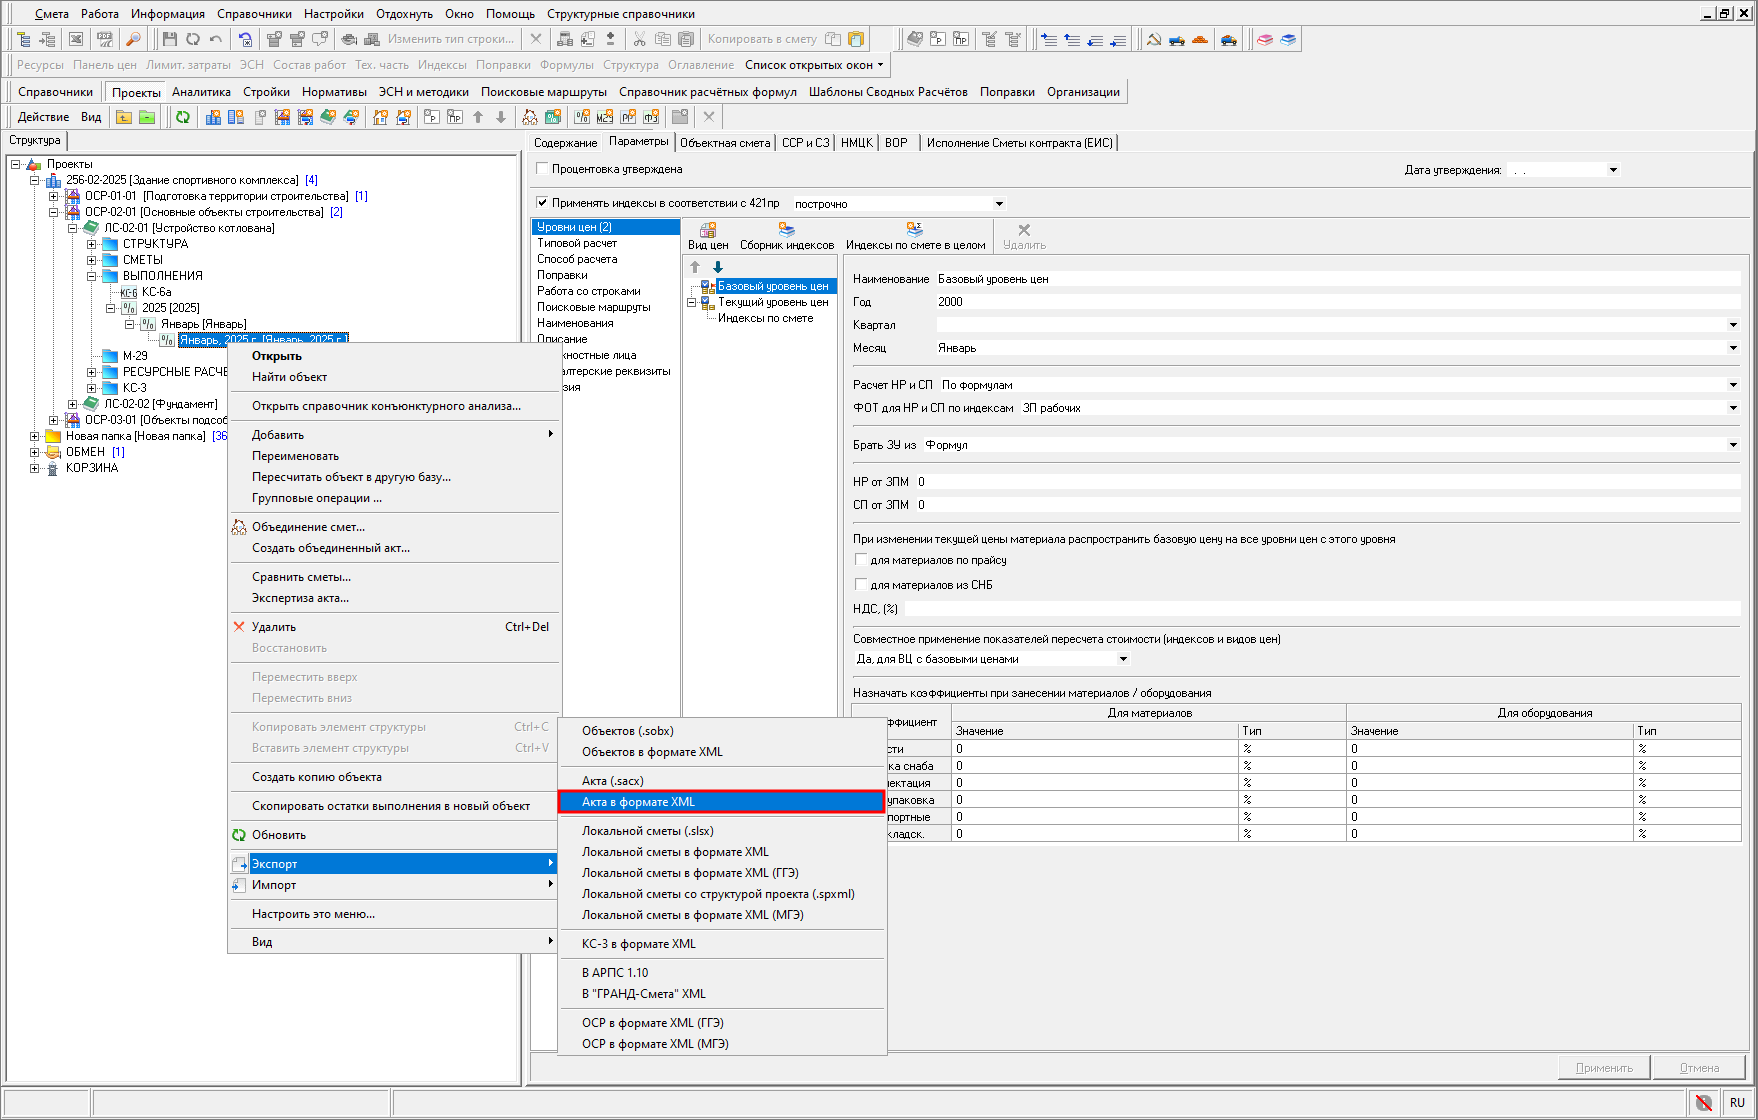Click the Индексы по смете в целом icon

(x=914, y=236)
